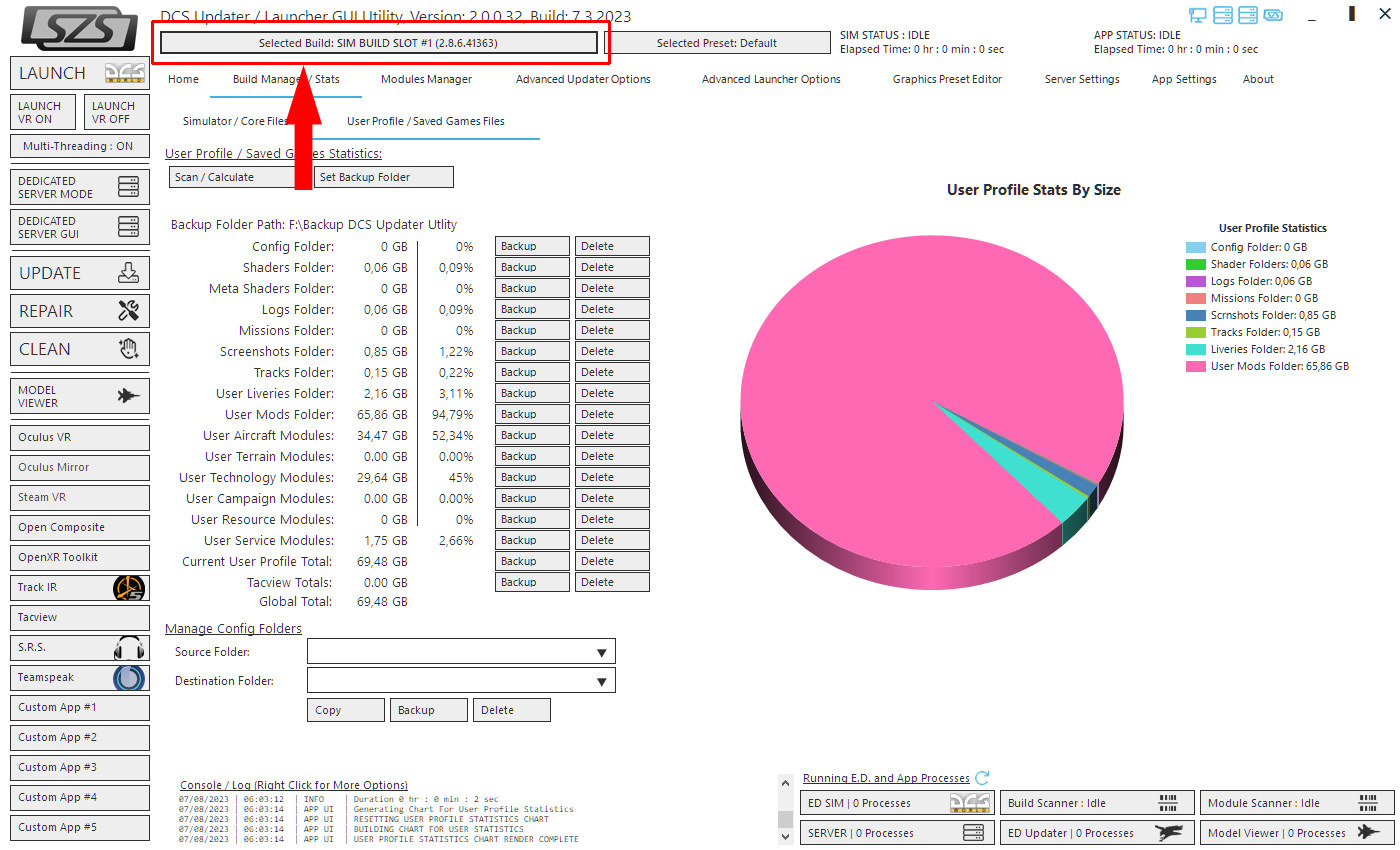This screenshot has width=1400, height=850.
Task: Backup the Config Folder
Action: tap(532, 246)
